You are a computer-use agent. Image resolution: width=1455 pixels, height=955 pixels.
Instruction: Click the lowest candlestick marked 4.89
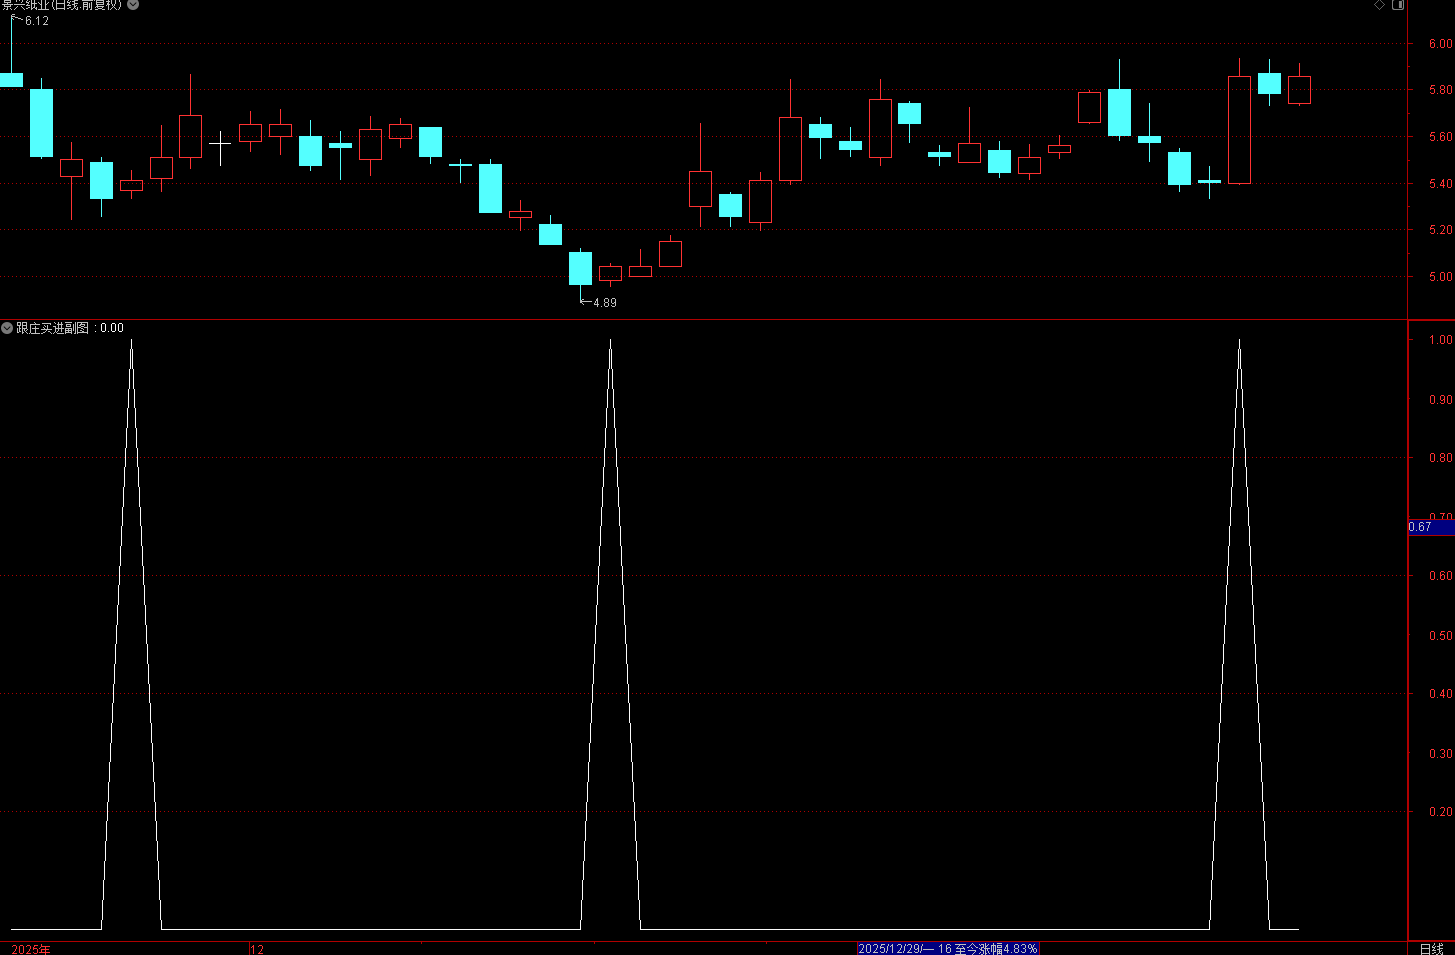[580, 268]
